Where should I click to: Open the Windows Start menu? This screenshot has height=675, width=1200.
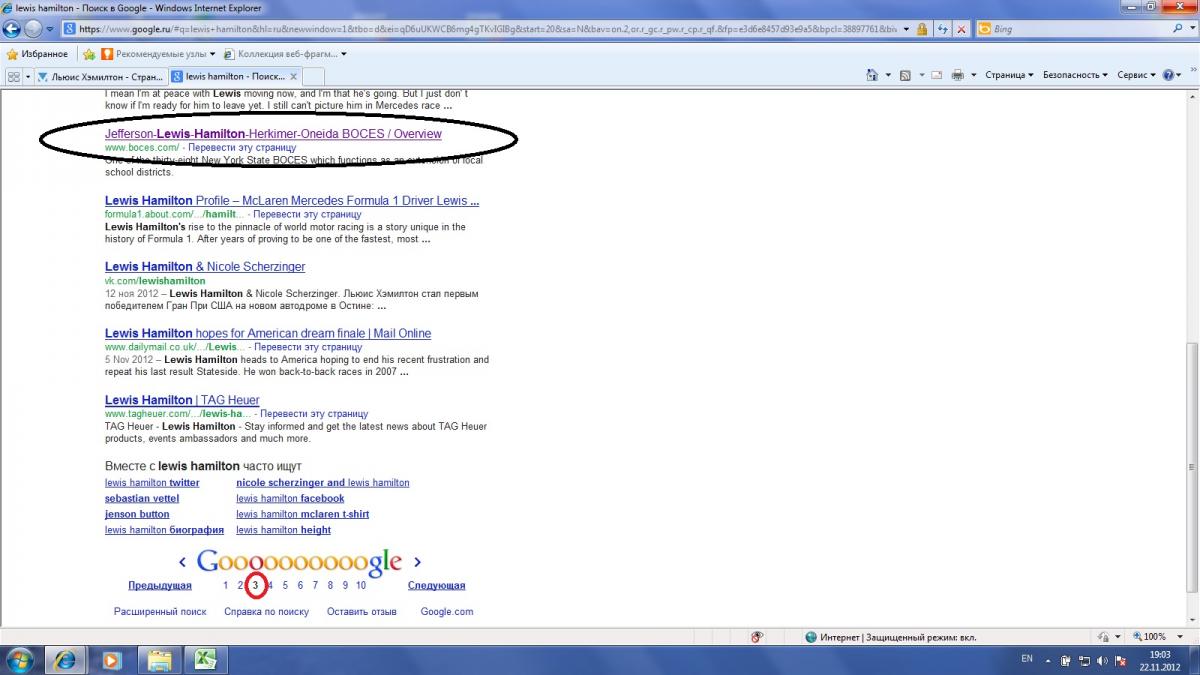[20, 660]
